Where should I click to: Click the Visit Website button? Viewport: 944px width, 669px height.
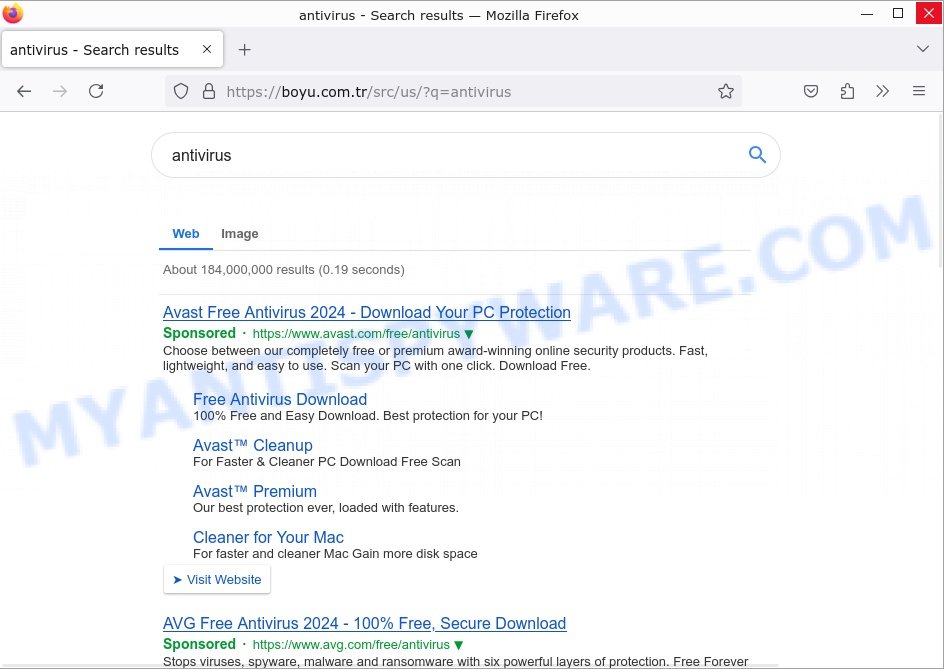tap(217, 579)
